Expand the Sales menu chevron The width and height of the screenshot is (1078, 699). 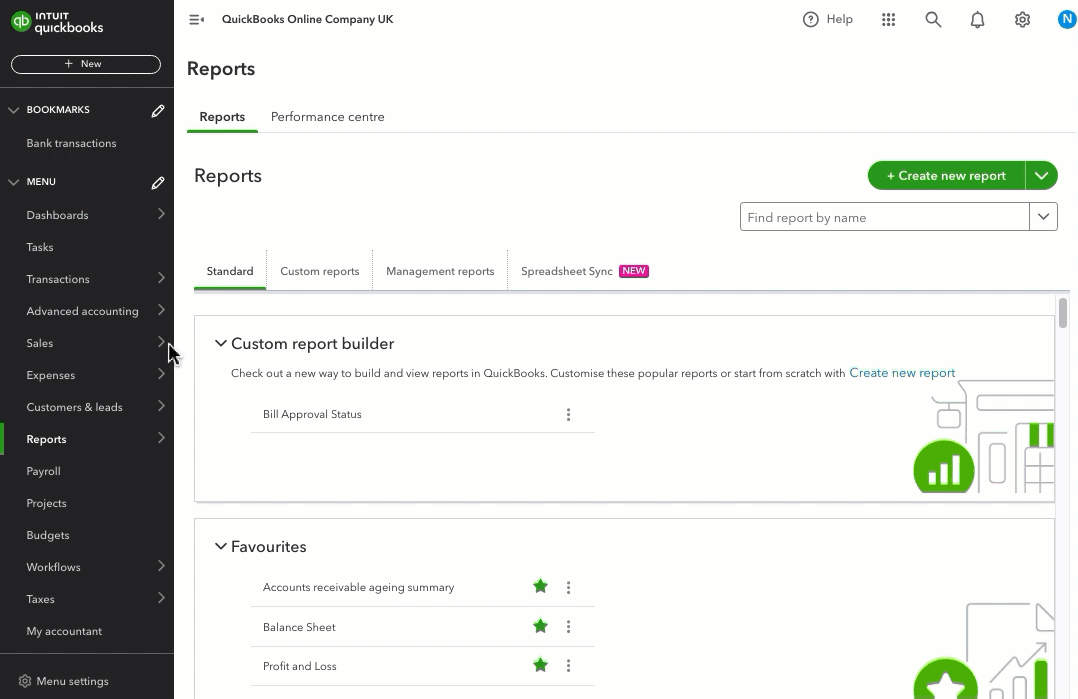point(161,343)
